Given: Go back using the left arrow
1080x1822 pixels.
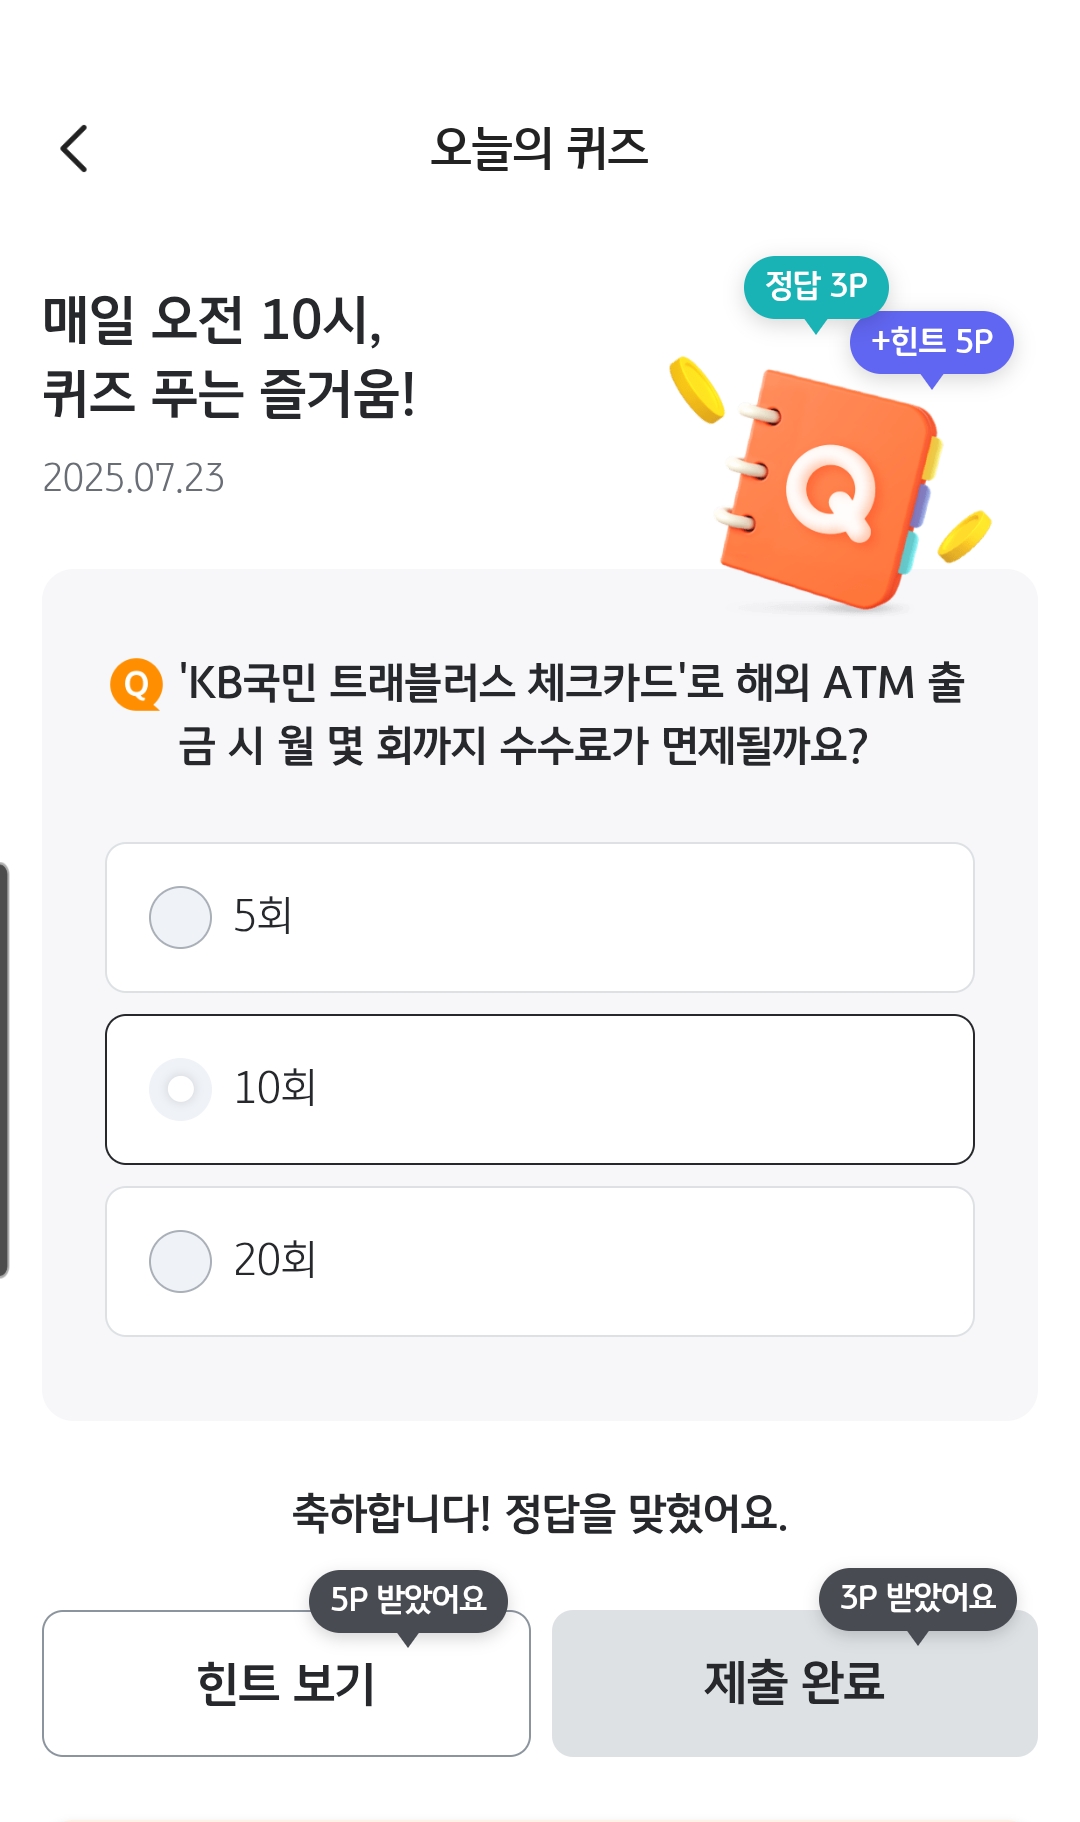Looking at the screenshot, I should click(x=74, y=149).
